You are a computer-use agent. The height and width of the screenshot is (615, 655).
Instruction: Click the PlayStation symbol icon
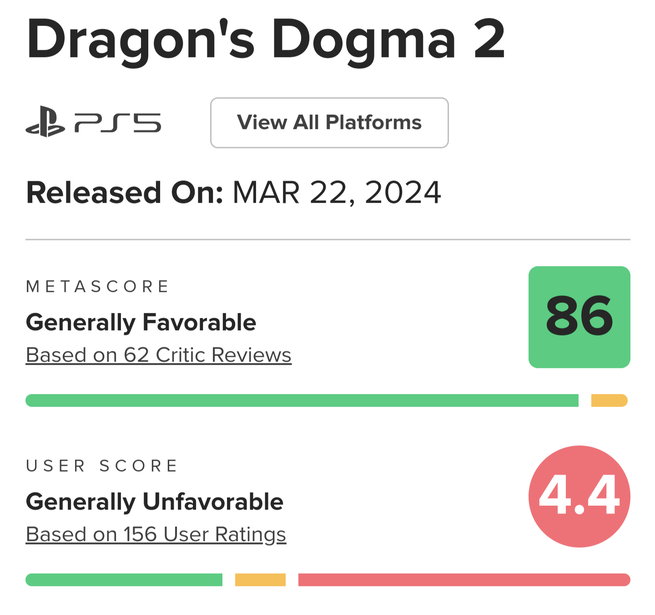(x=46, y=124)
